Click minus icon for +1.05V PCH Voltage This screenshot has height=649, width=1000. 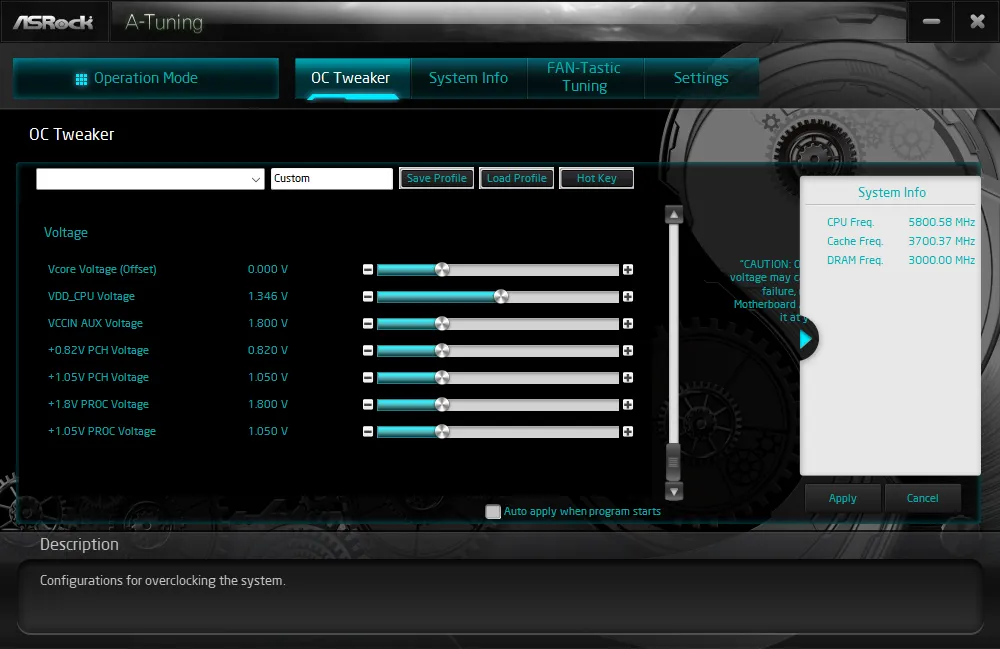[x=368, y=377]
